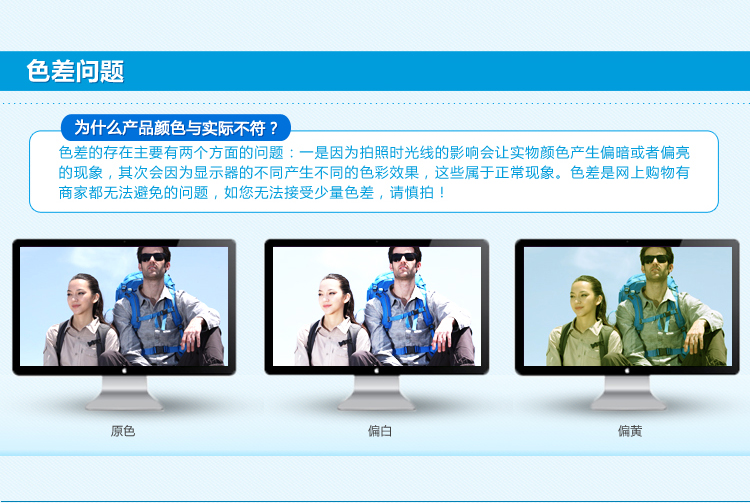This screenshot has width=750, height=503.
Task: Click the 偏黄 caption text
Action: [629, 431]
